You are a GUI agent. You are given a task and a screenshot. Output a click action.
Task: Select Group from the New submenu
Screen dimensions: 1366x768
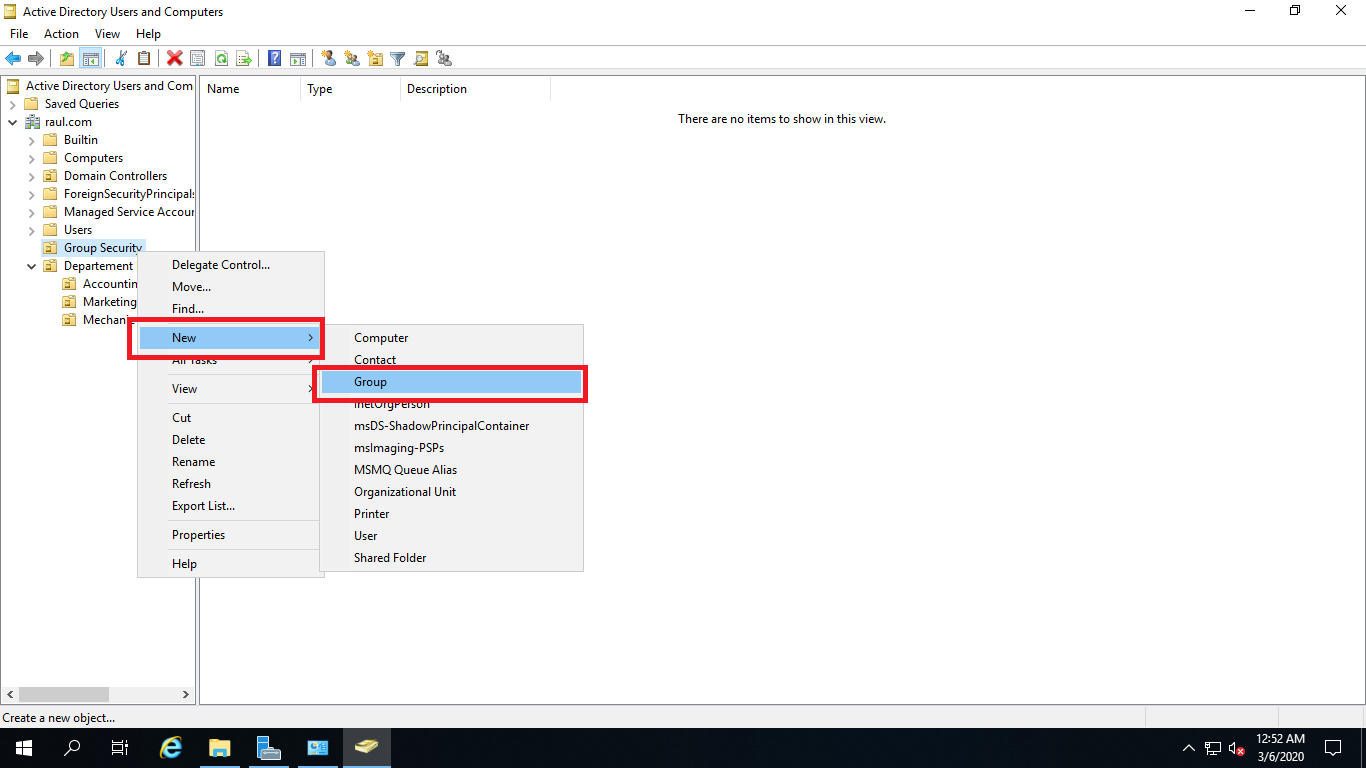pyautogui.click(x=370, y=382)
